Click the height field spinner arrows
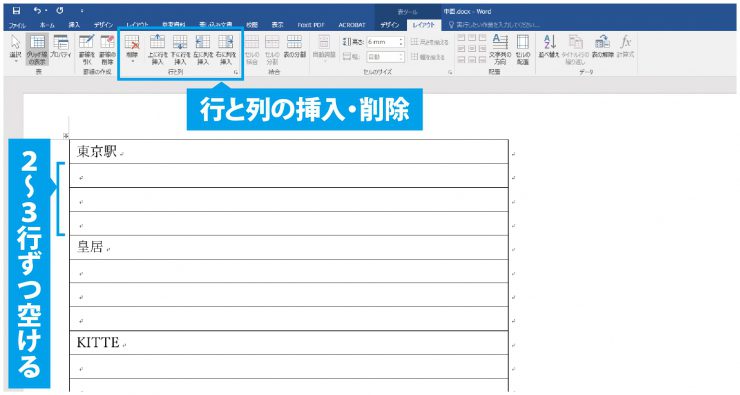 [402, 42]
